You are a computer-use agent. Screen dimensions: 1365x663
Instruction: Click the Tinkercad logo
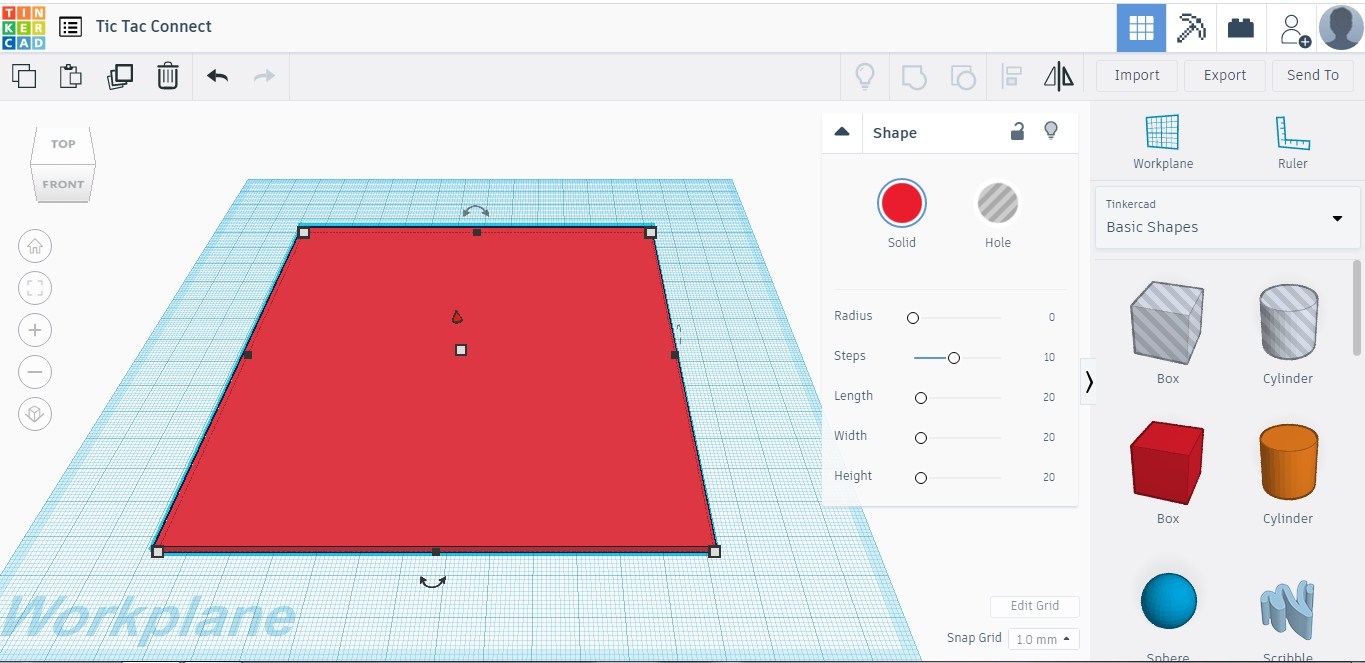tap(24, 27)
